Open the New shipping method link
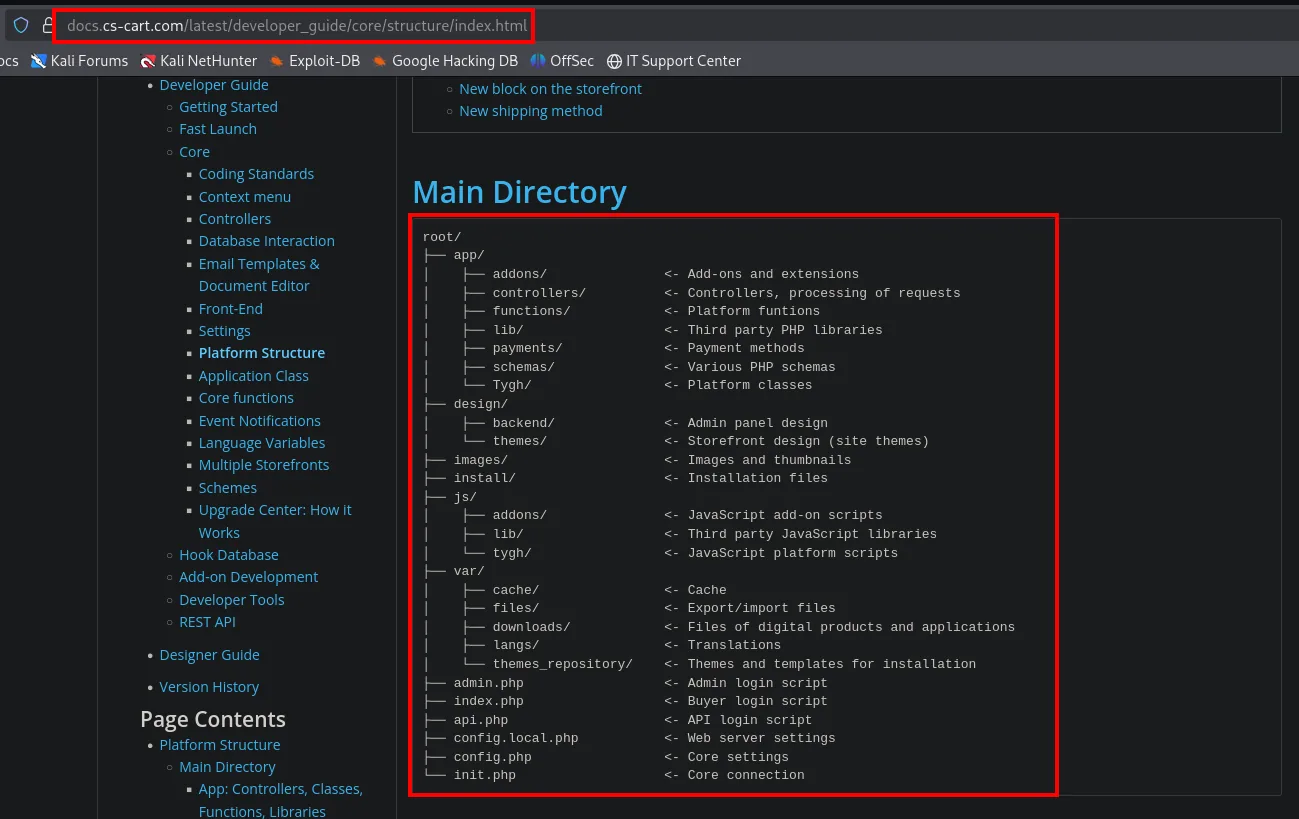Screen dimensions: 1299x819 tap(531, 111)
